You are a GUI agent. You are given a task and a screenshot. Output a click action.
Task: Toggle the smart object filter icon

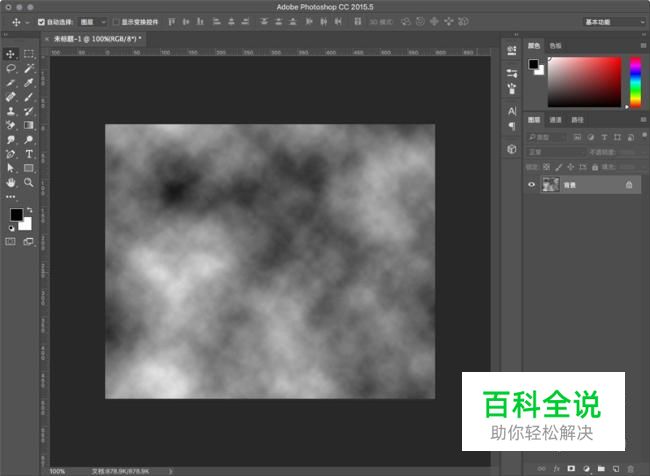(x=631, y=137)
